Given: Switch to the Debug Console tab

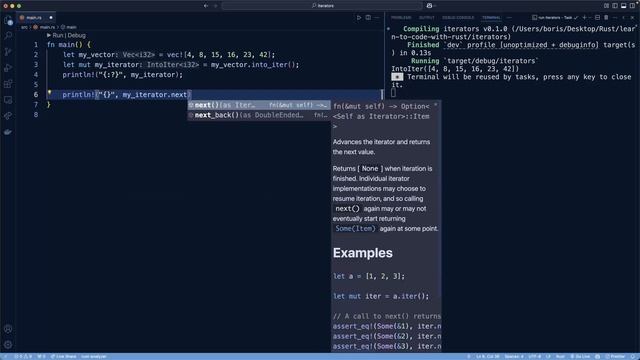Looking at the screenshot, I should (x=458, y=18).
